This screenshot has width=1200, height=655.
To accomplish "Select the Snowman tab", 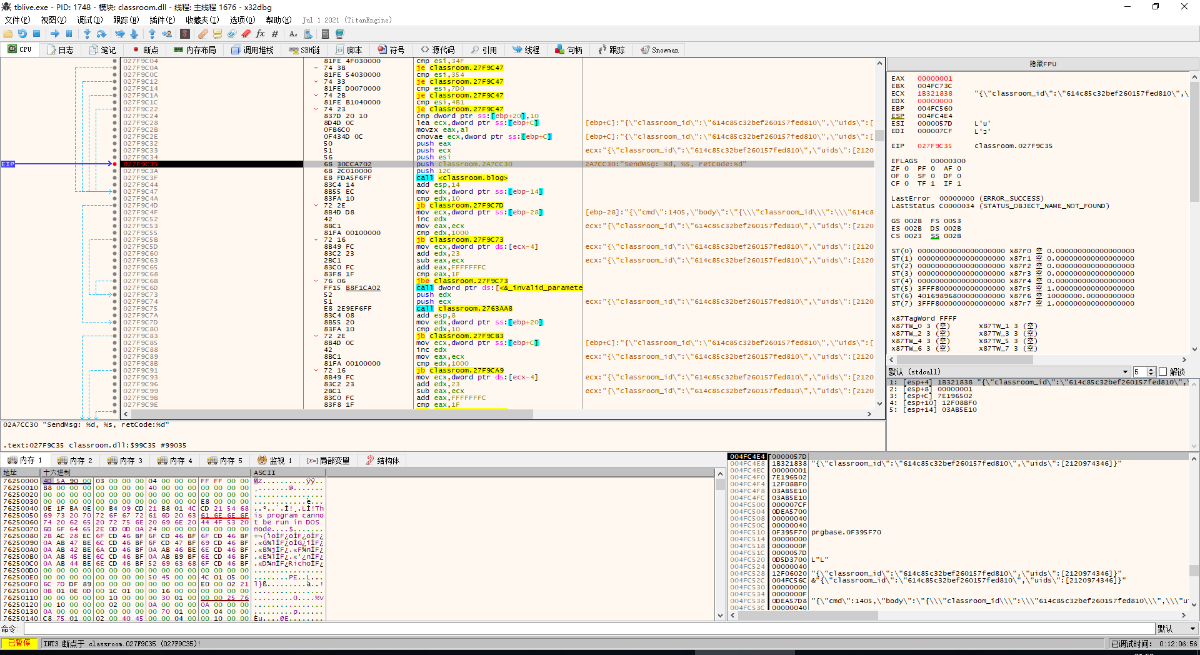I will tap(660, 49).
